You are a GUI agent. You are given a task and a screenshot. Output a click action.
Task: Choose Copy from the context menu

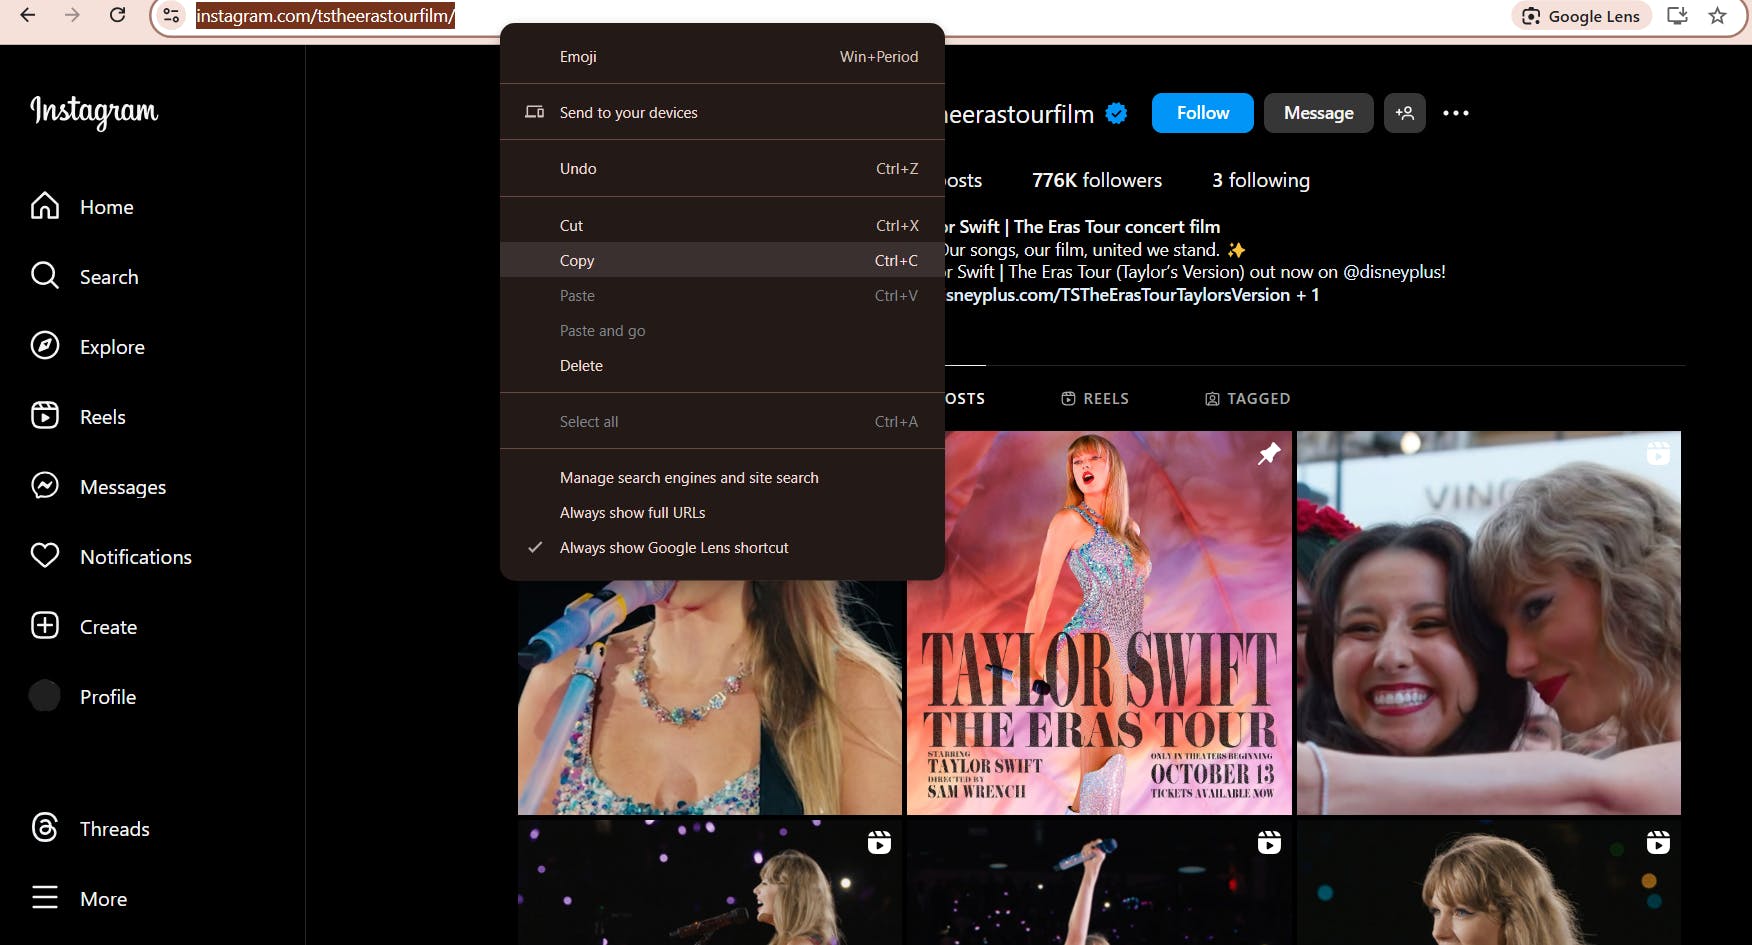tap(722, 260)
